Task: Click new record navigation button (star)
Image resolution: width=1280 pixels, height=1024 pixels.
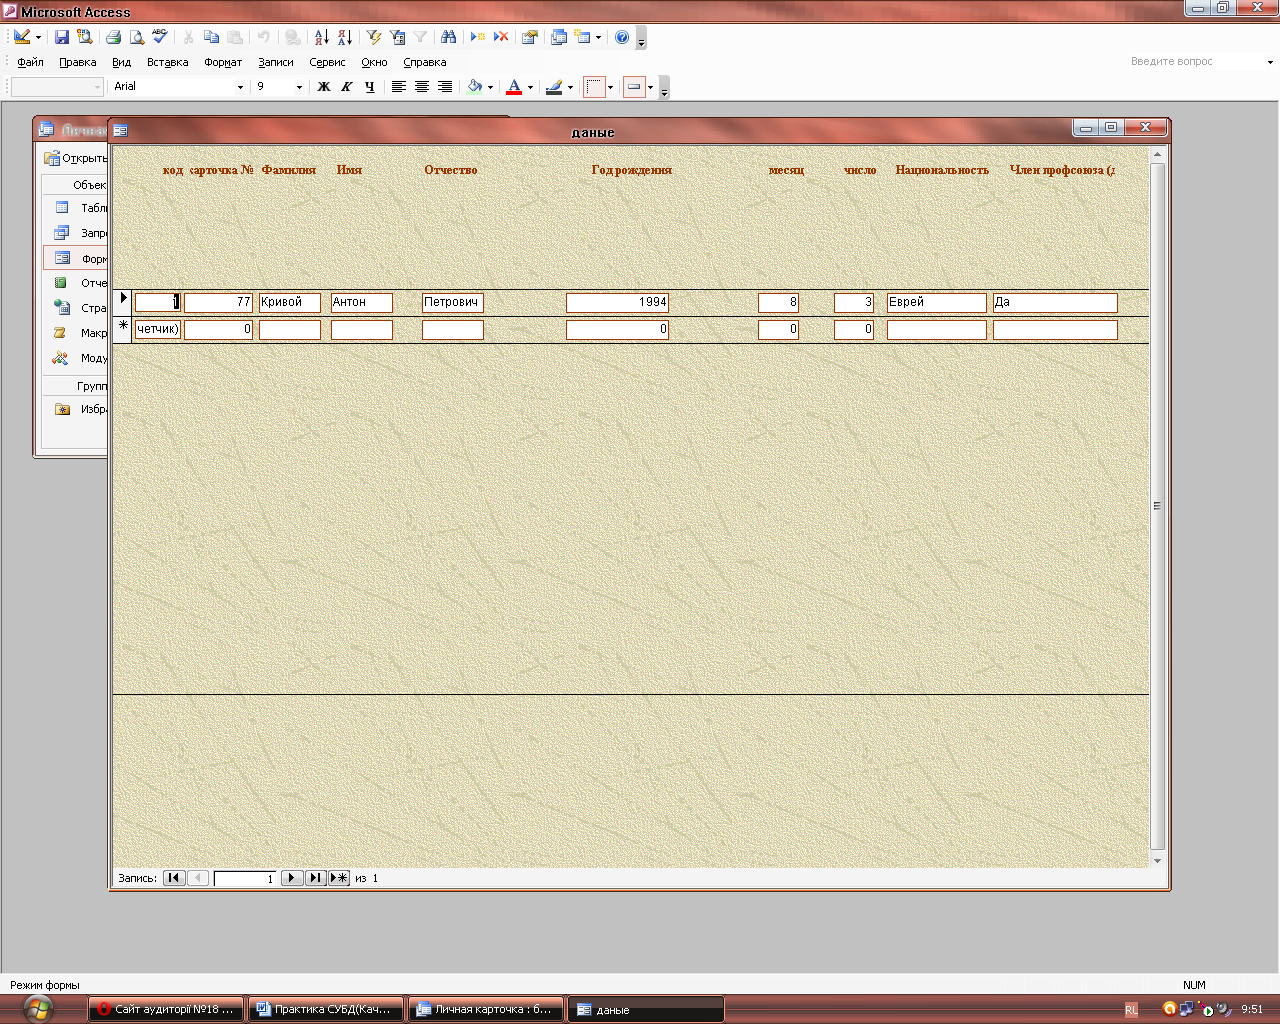Action: click(x=339, y=878)
